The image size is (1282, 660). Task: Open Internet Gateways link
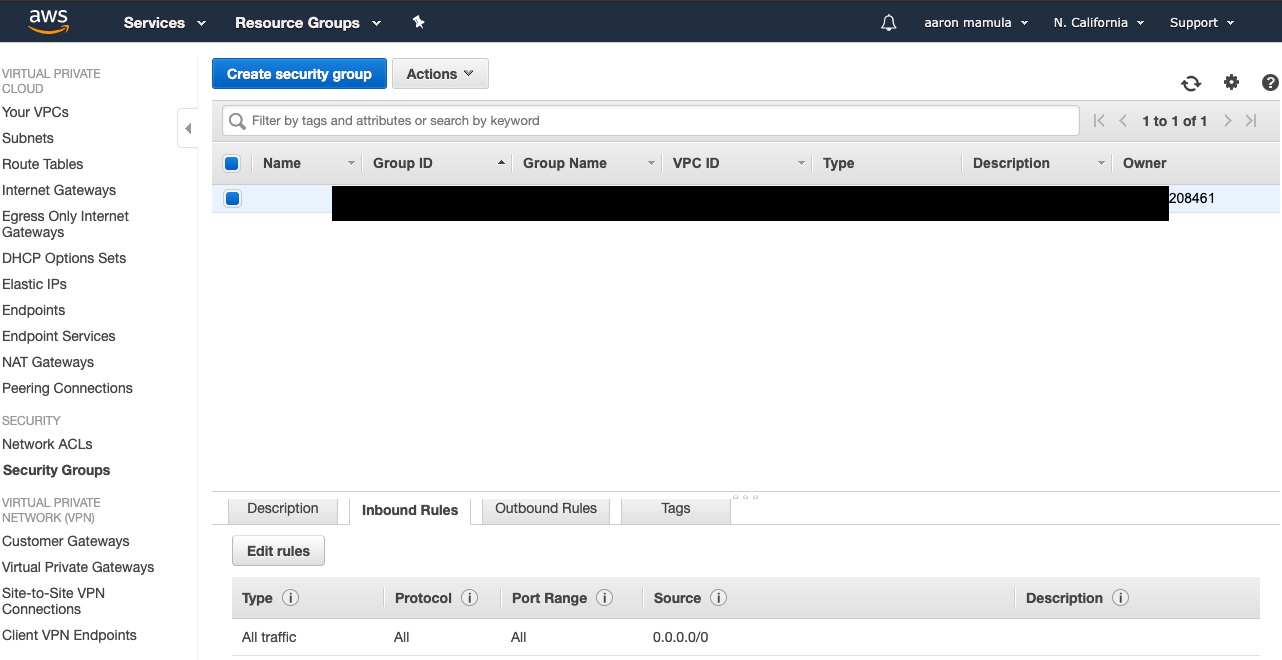pyautogui.click(x=59, y=190)
